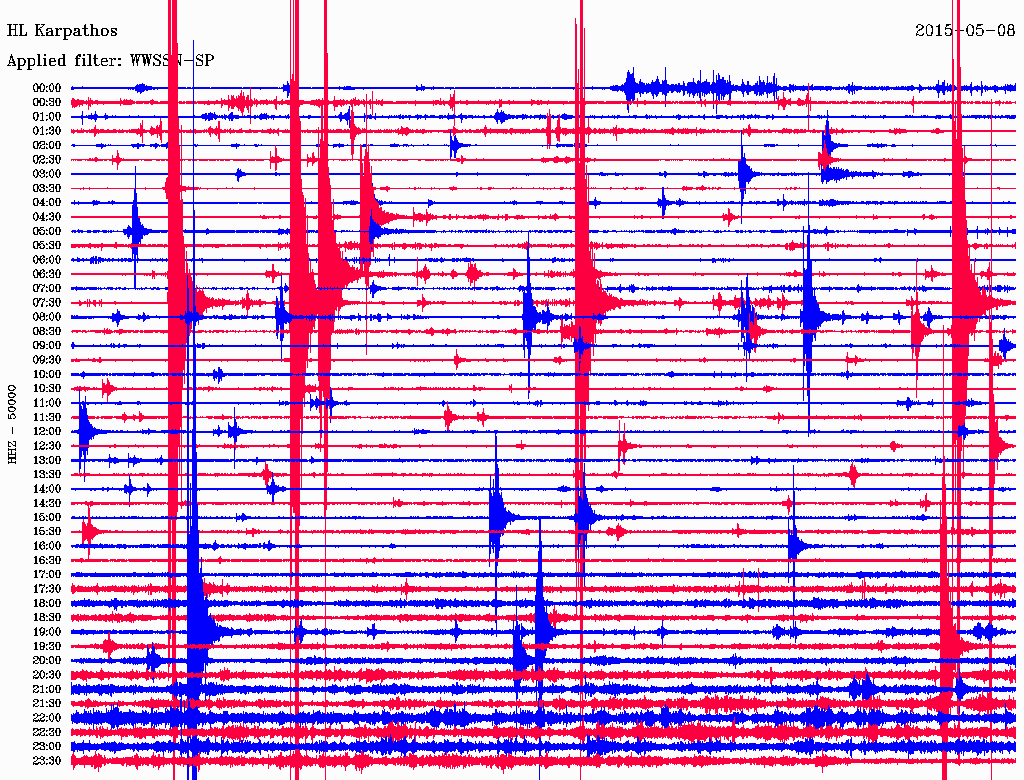Select the 22:00 time label
Image resolution: width=1024 pixels, height=780 pixels.
[47, 718]
